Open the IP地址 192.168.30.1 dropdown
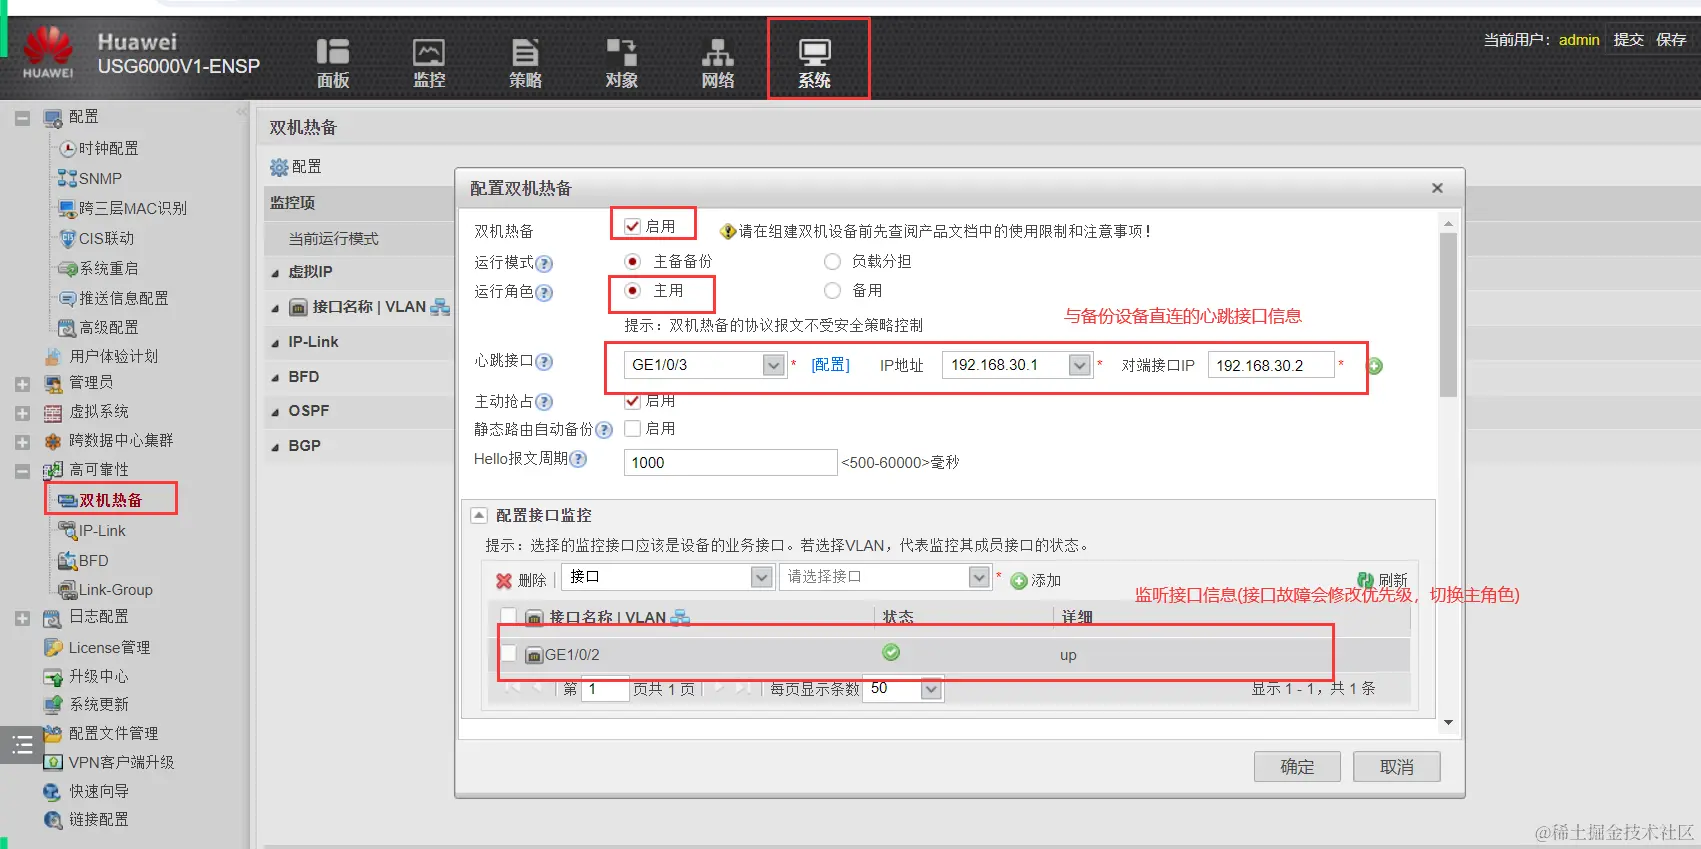1701x849 pixels. tap(1079, 365)
